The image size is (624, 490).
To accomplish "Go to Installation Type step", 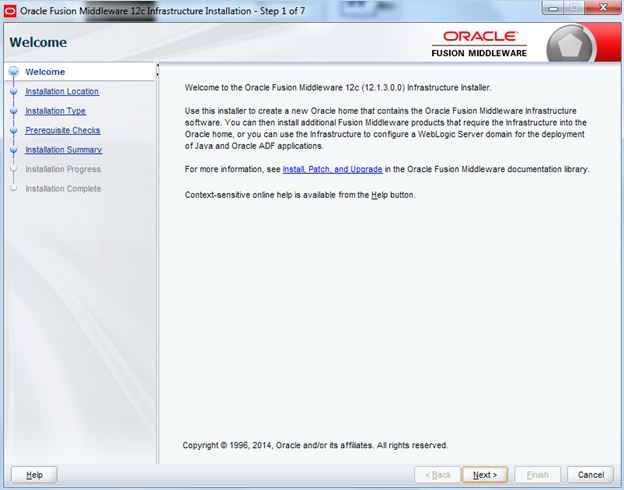I will click(x=55, y=111).
